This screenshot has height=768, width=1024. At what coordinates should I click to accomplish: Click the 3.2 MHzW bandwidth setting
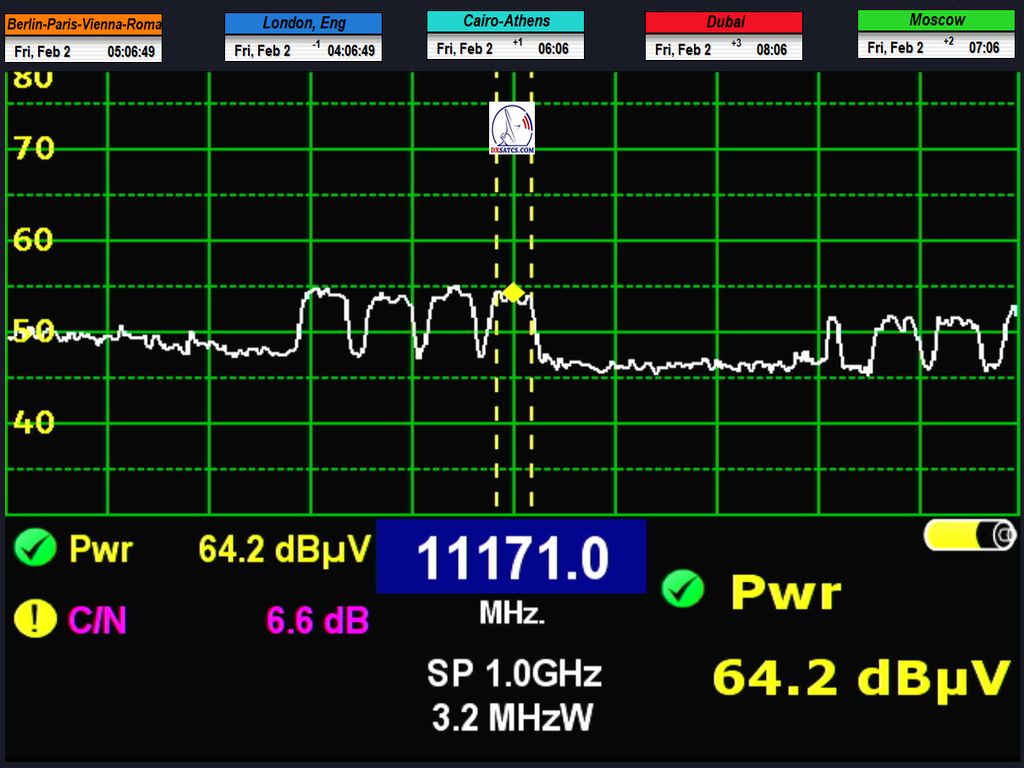click(x=512, y=717)
